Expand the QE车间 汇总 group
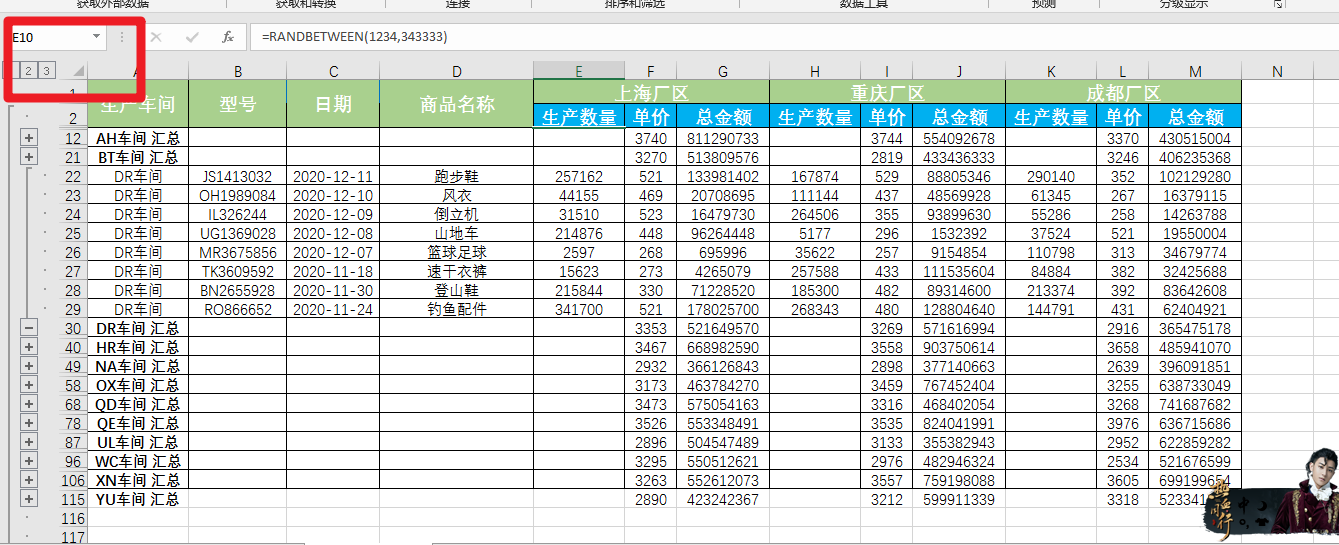The width and height of the screenshot is (1339, 545). (x=28, y=423)
